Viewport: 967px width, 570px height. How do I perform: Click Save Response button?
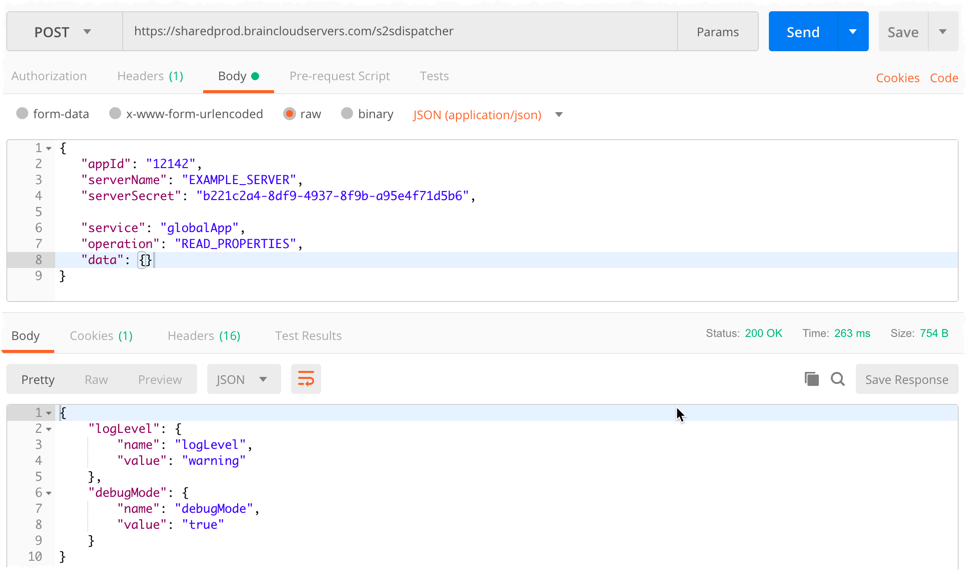[907, 379]
